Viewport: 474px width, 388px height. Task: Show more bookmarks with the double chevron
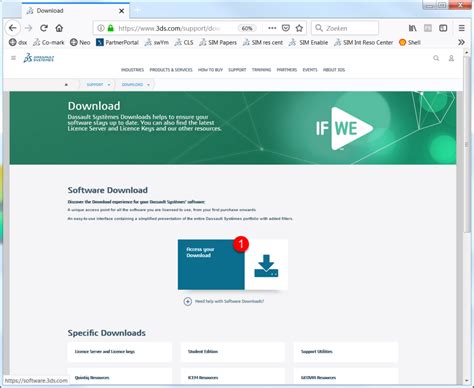pos(461,42)
